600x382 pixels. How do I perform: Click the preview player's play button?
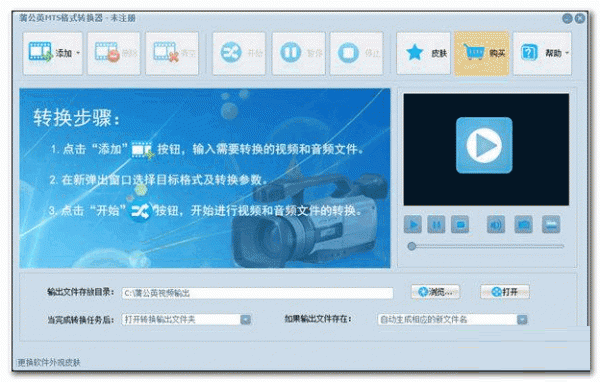[413, 224]
